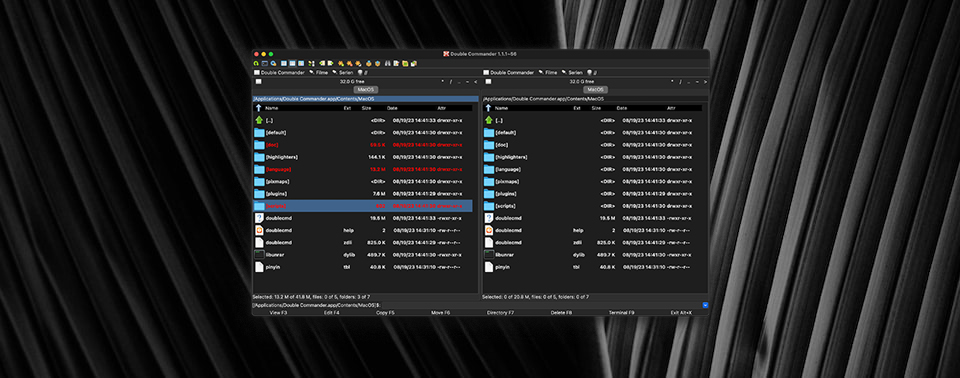The width and height of the screenshot is (960, 378).
Task: Select the red [language] folder in left panel
Action: 362,169
